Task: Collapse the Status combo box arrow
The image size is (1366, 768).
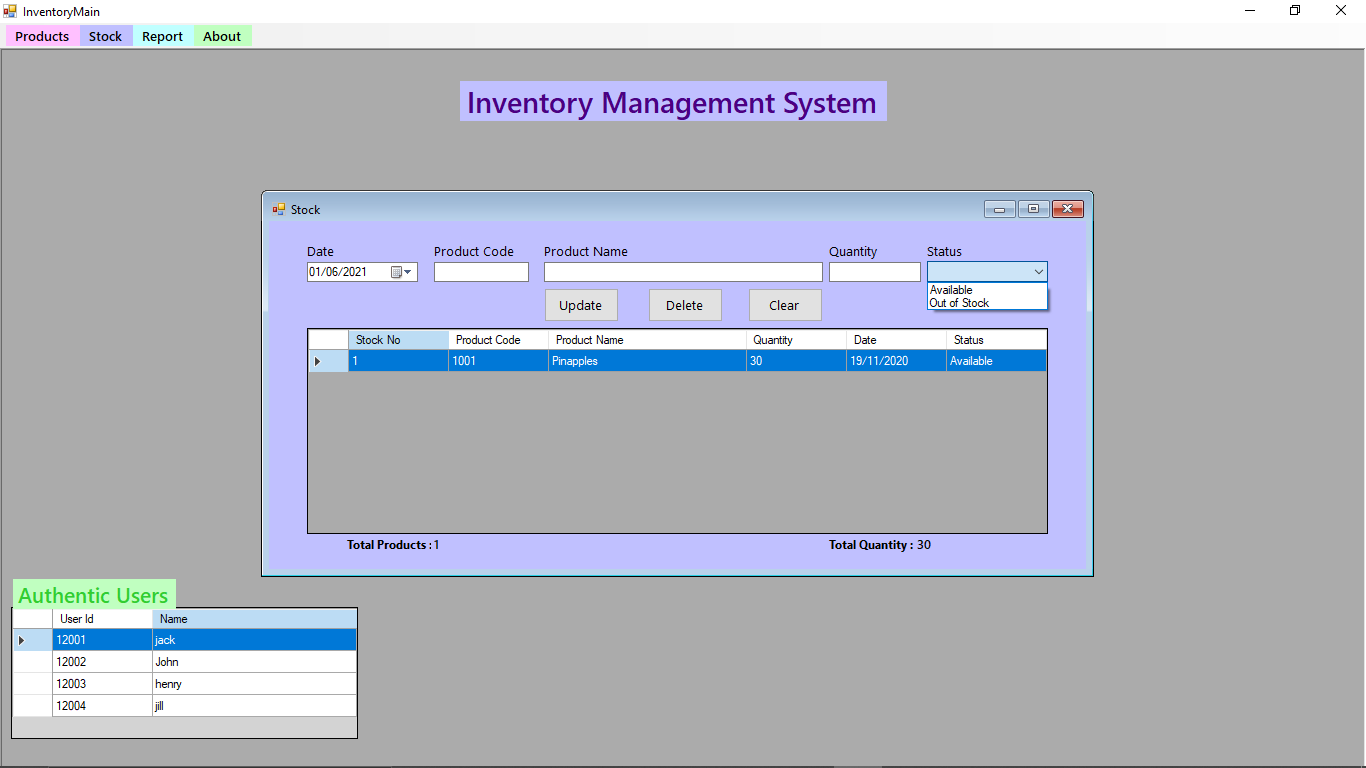Action: [x=1038, y=272]
